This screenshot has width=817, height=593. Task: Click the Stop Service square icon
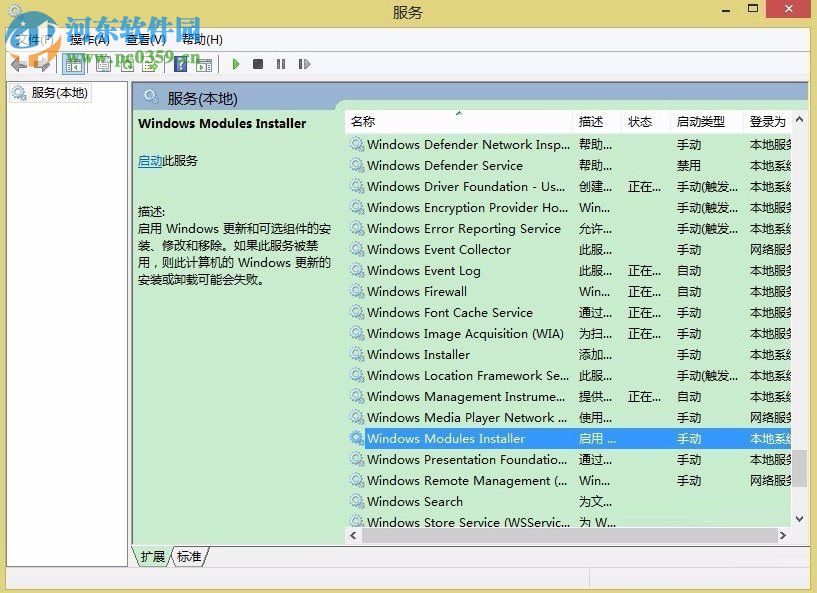click(257, 64)
